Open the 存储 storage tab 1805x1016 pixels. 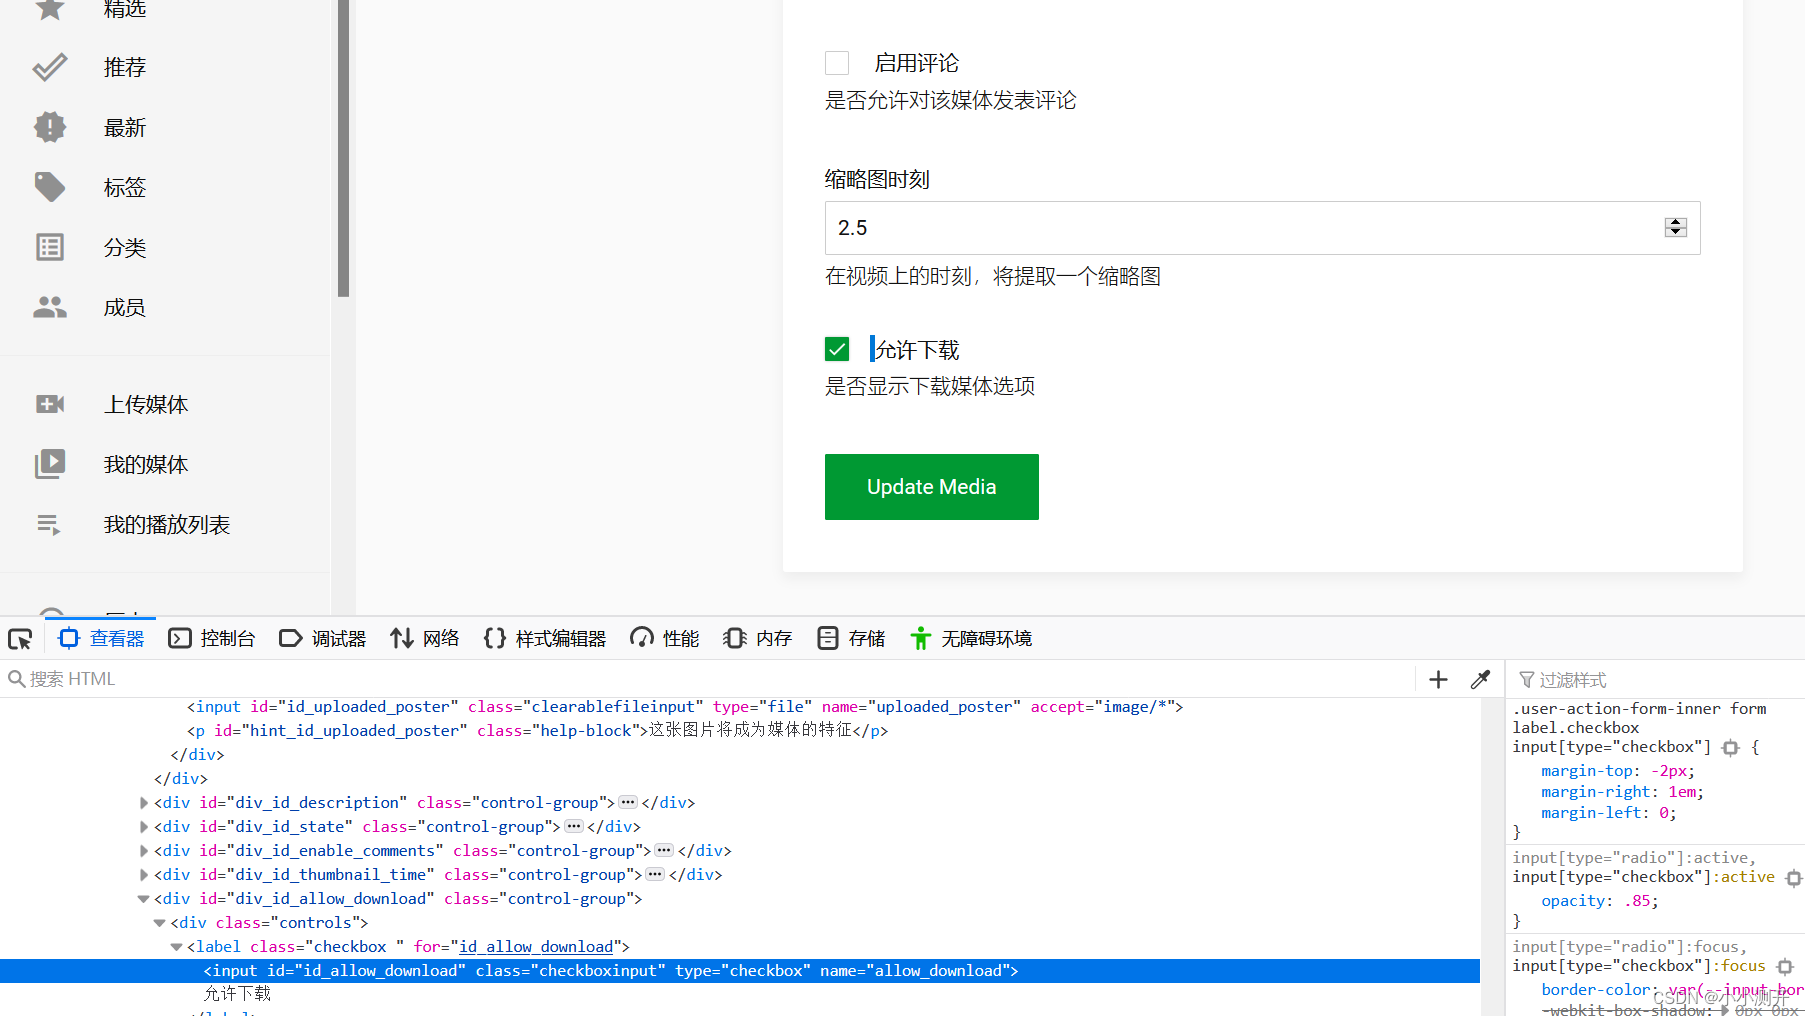pos(851,638)
